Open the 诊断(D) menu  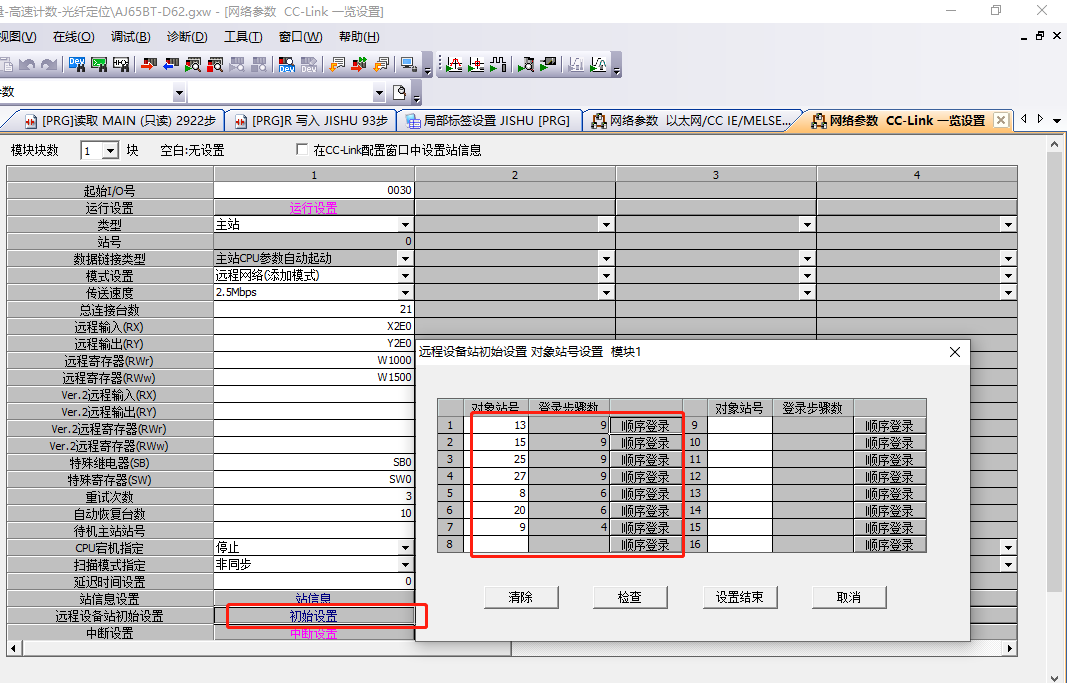tap(186, 37)
